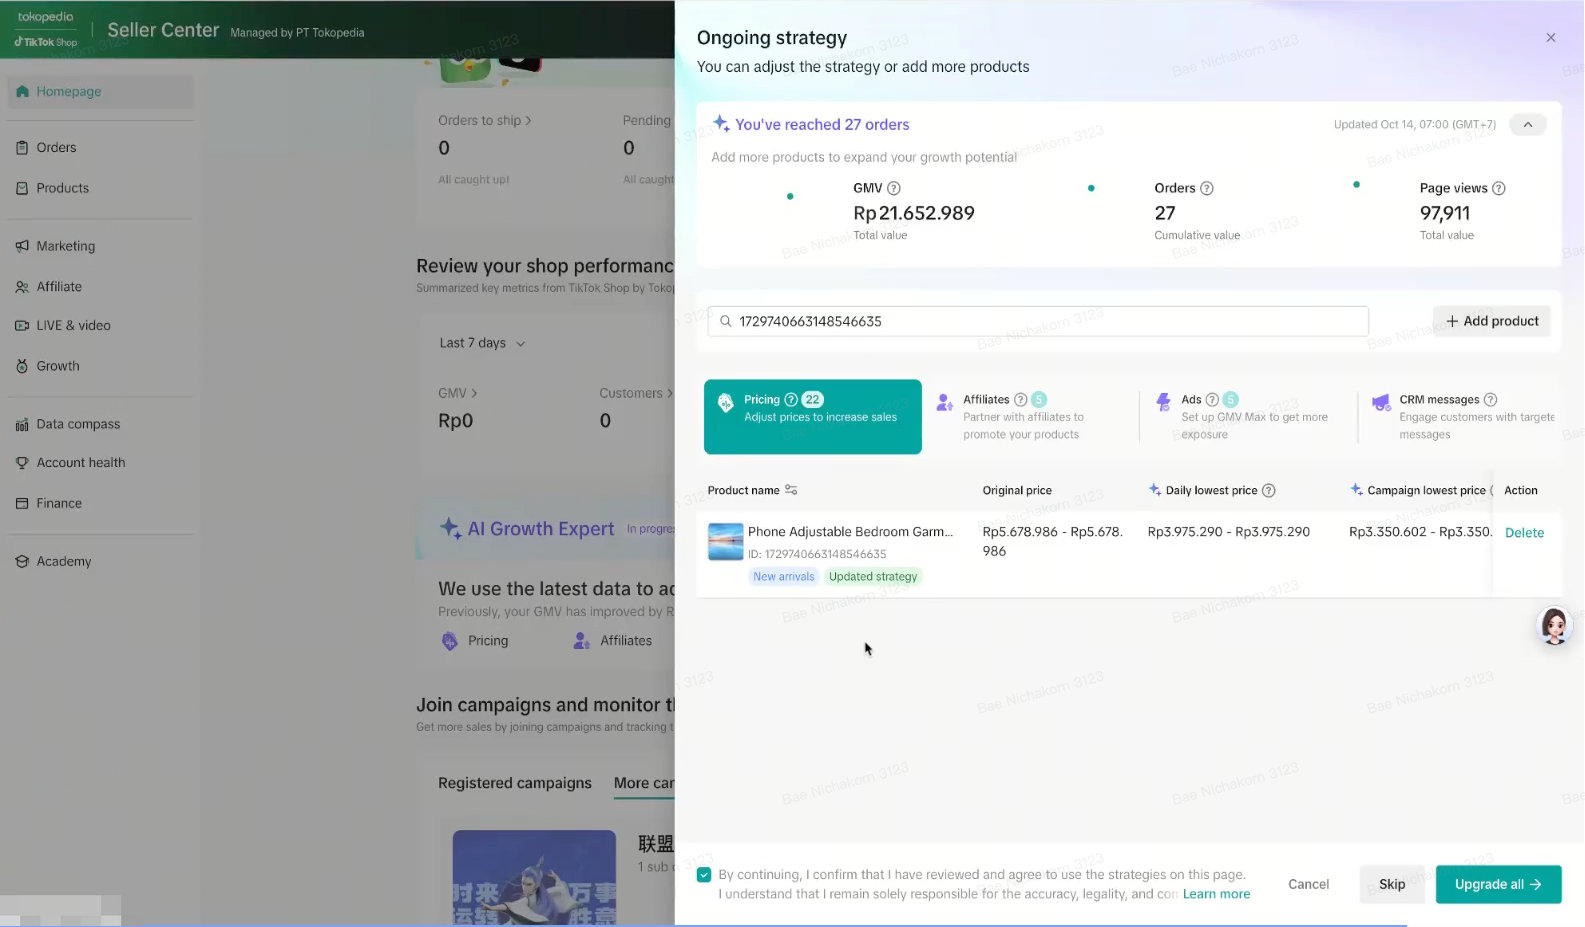
Task: Click the Data compass chart icon
Action: click(x=22, y=424)
